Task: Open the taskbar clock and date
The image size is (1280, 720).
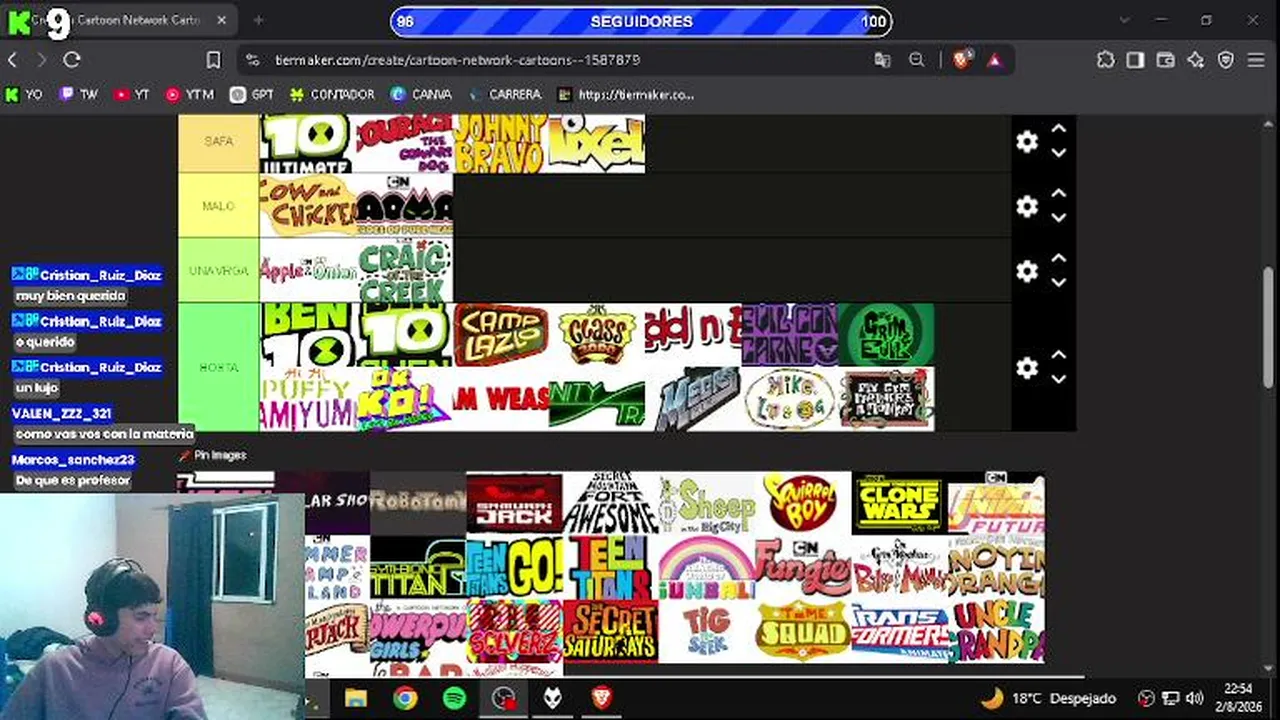Action: [x=1238, y=697]
